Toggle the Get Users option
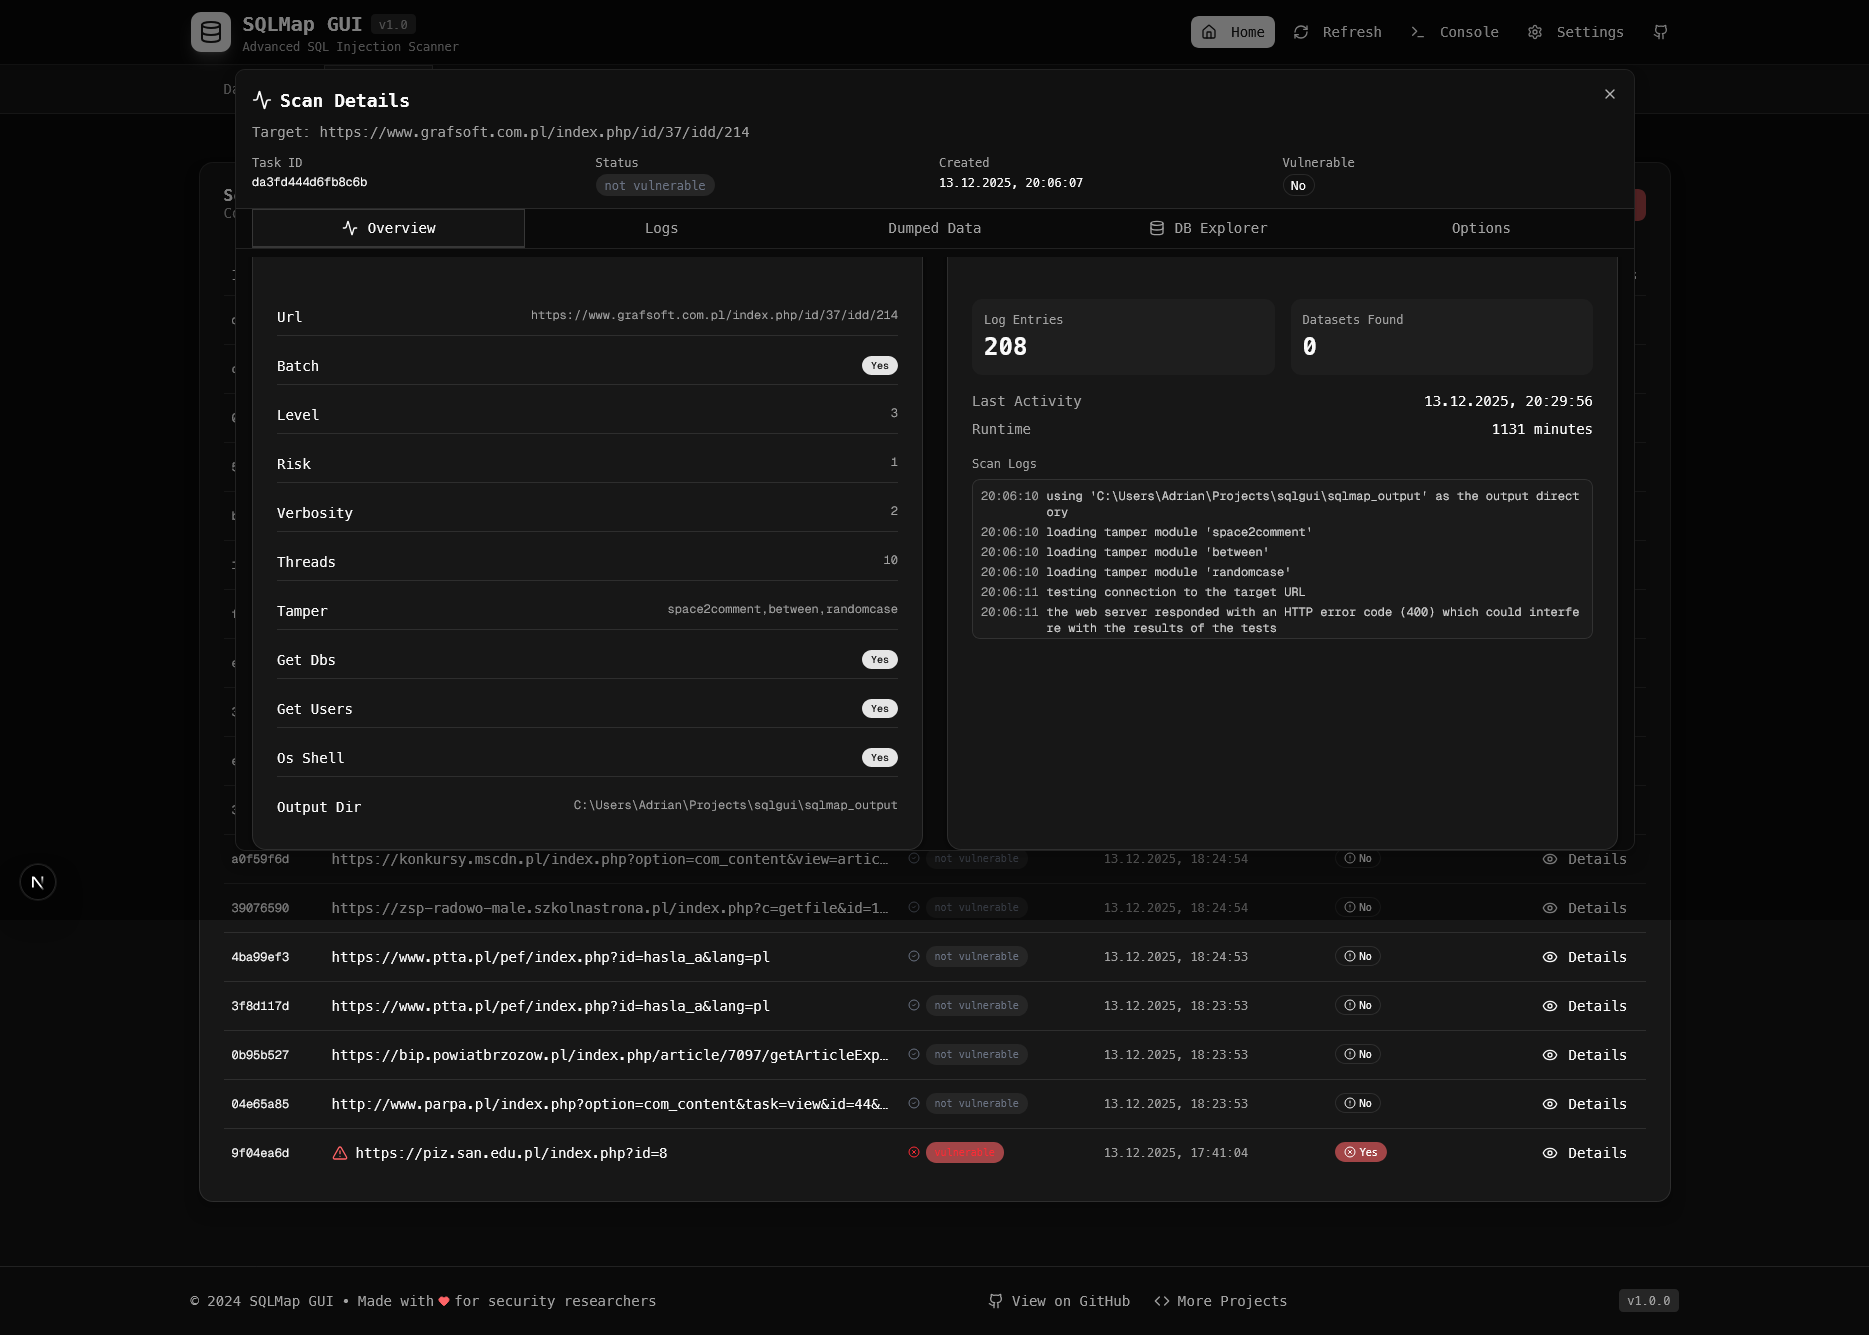This screenshot has height=1335, width=1869. (879, 708)
